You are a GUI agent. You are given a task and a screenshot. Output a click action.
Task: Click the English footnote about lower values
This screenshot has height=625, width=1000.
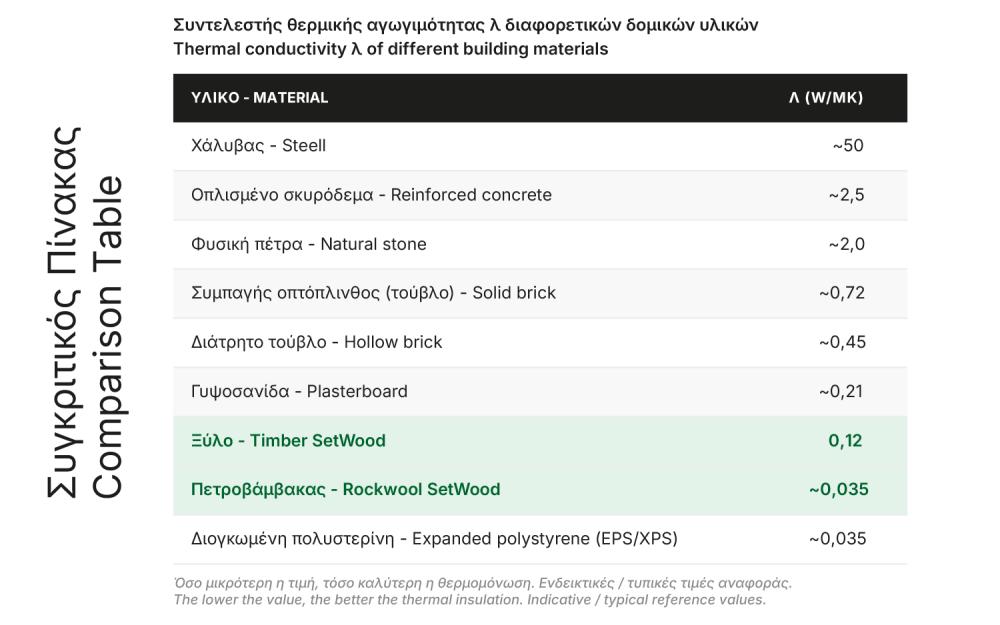tap(469, 600)
